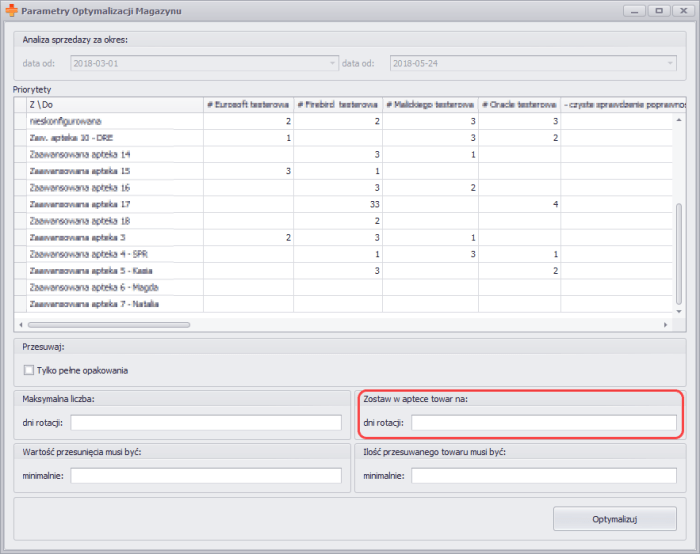Click the table's vertical scrollbar down arrow
This screenshot has width=700, height=554.
(680, 312)
